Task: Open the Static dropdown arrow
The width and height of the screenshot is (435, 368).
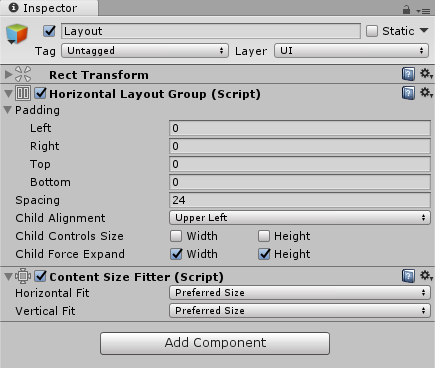Action: [424, 31]
